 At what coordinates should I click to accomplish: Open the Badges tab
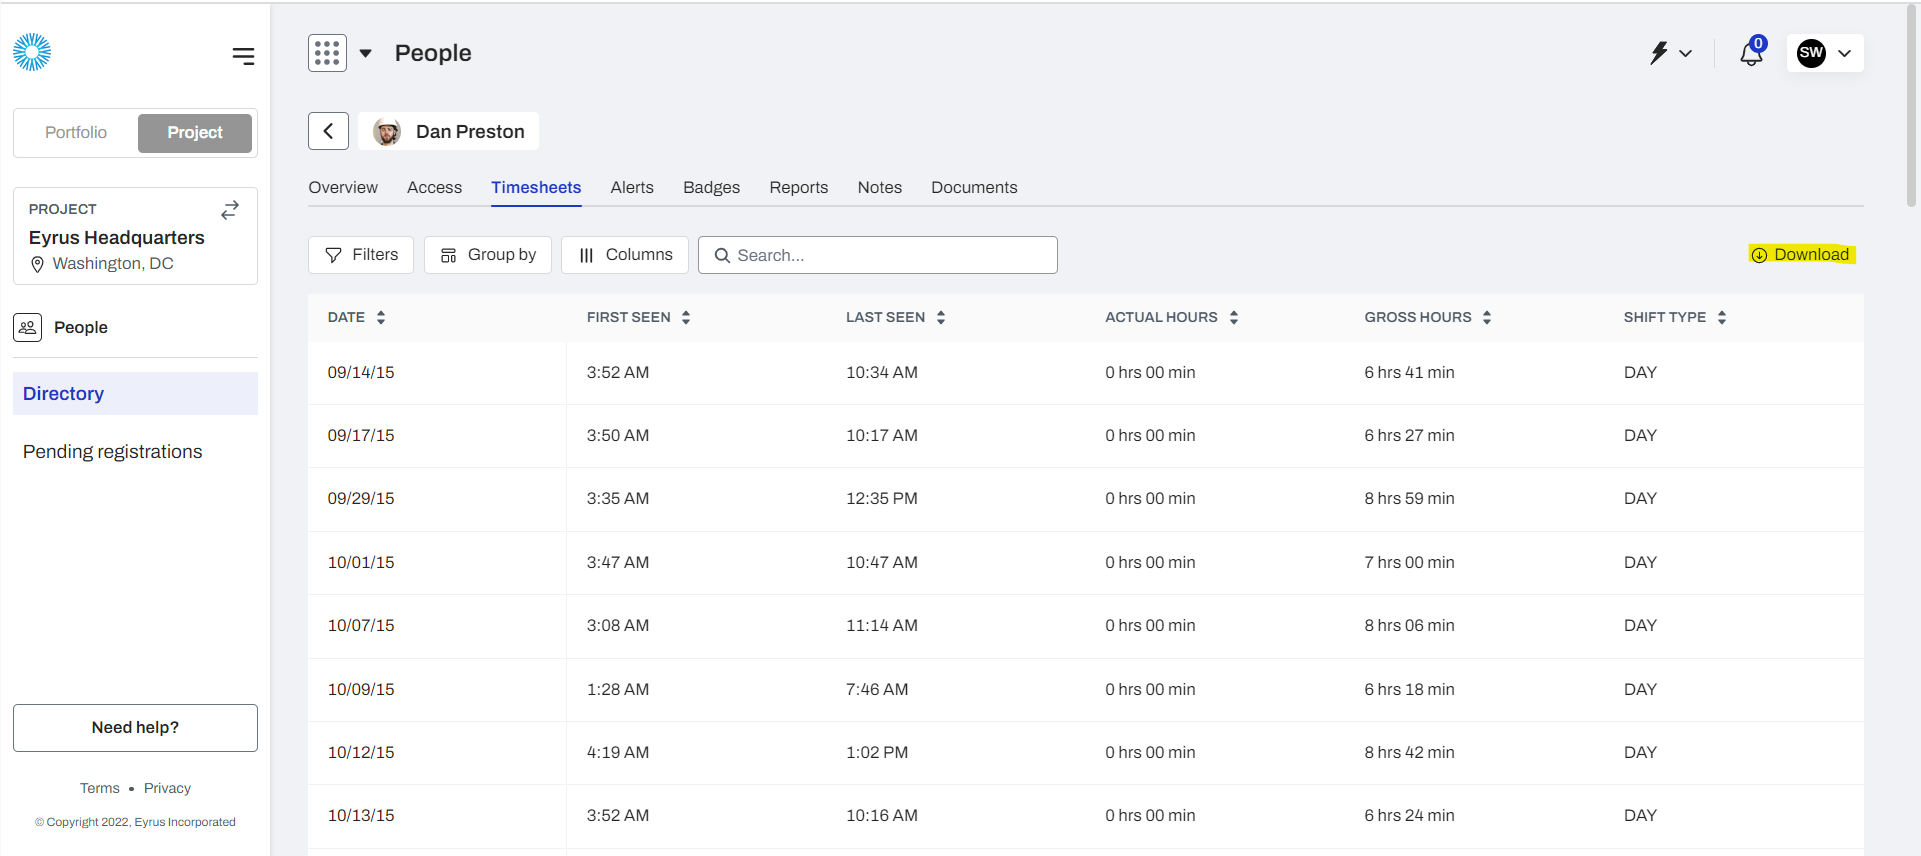point(711,187)
